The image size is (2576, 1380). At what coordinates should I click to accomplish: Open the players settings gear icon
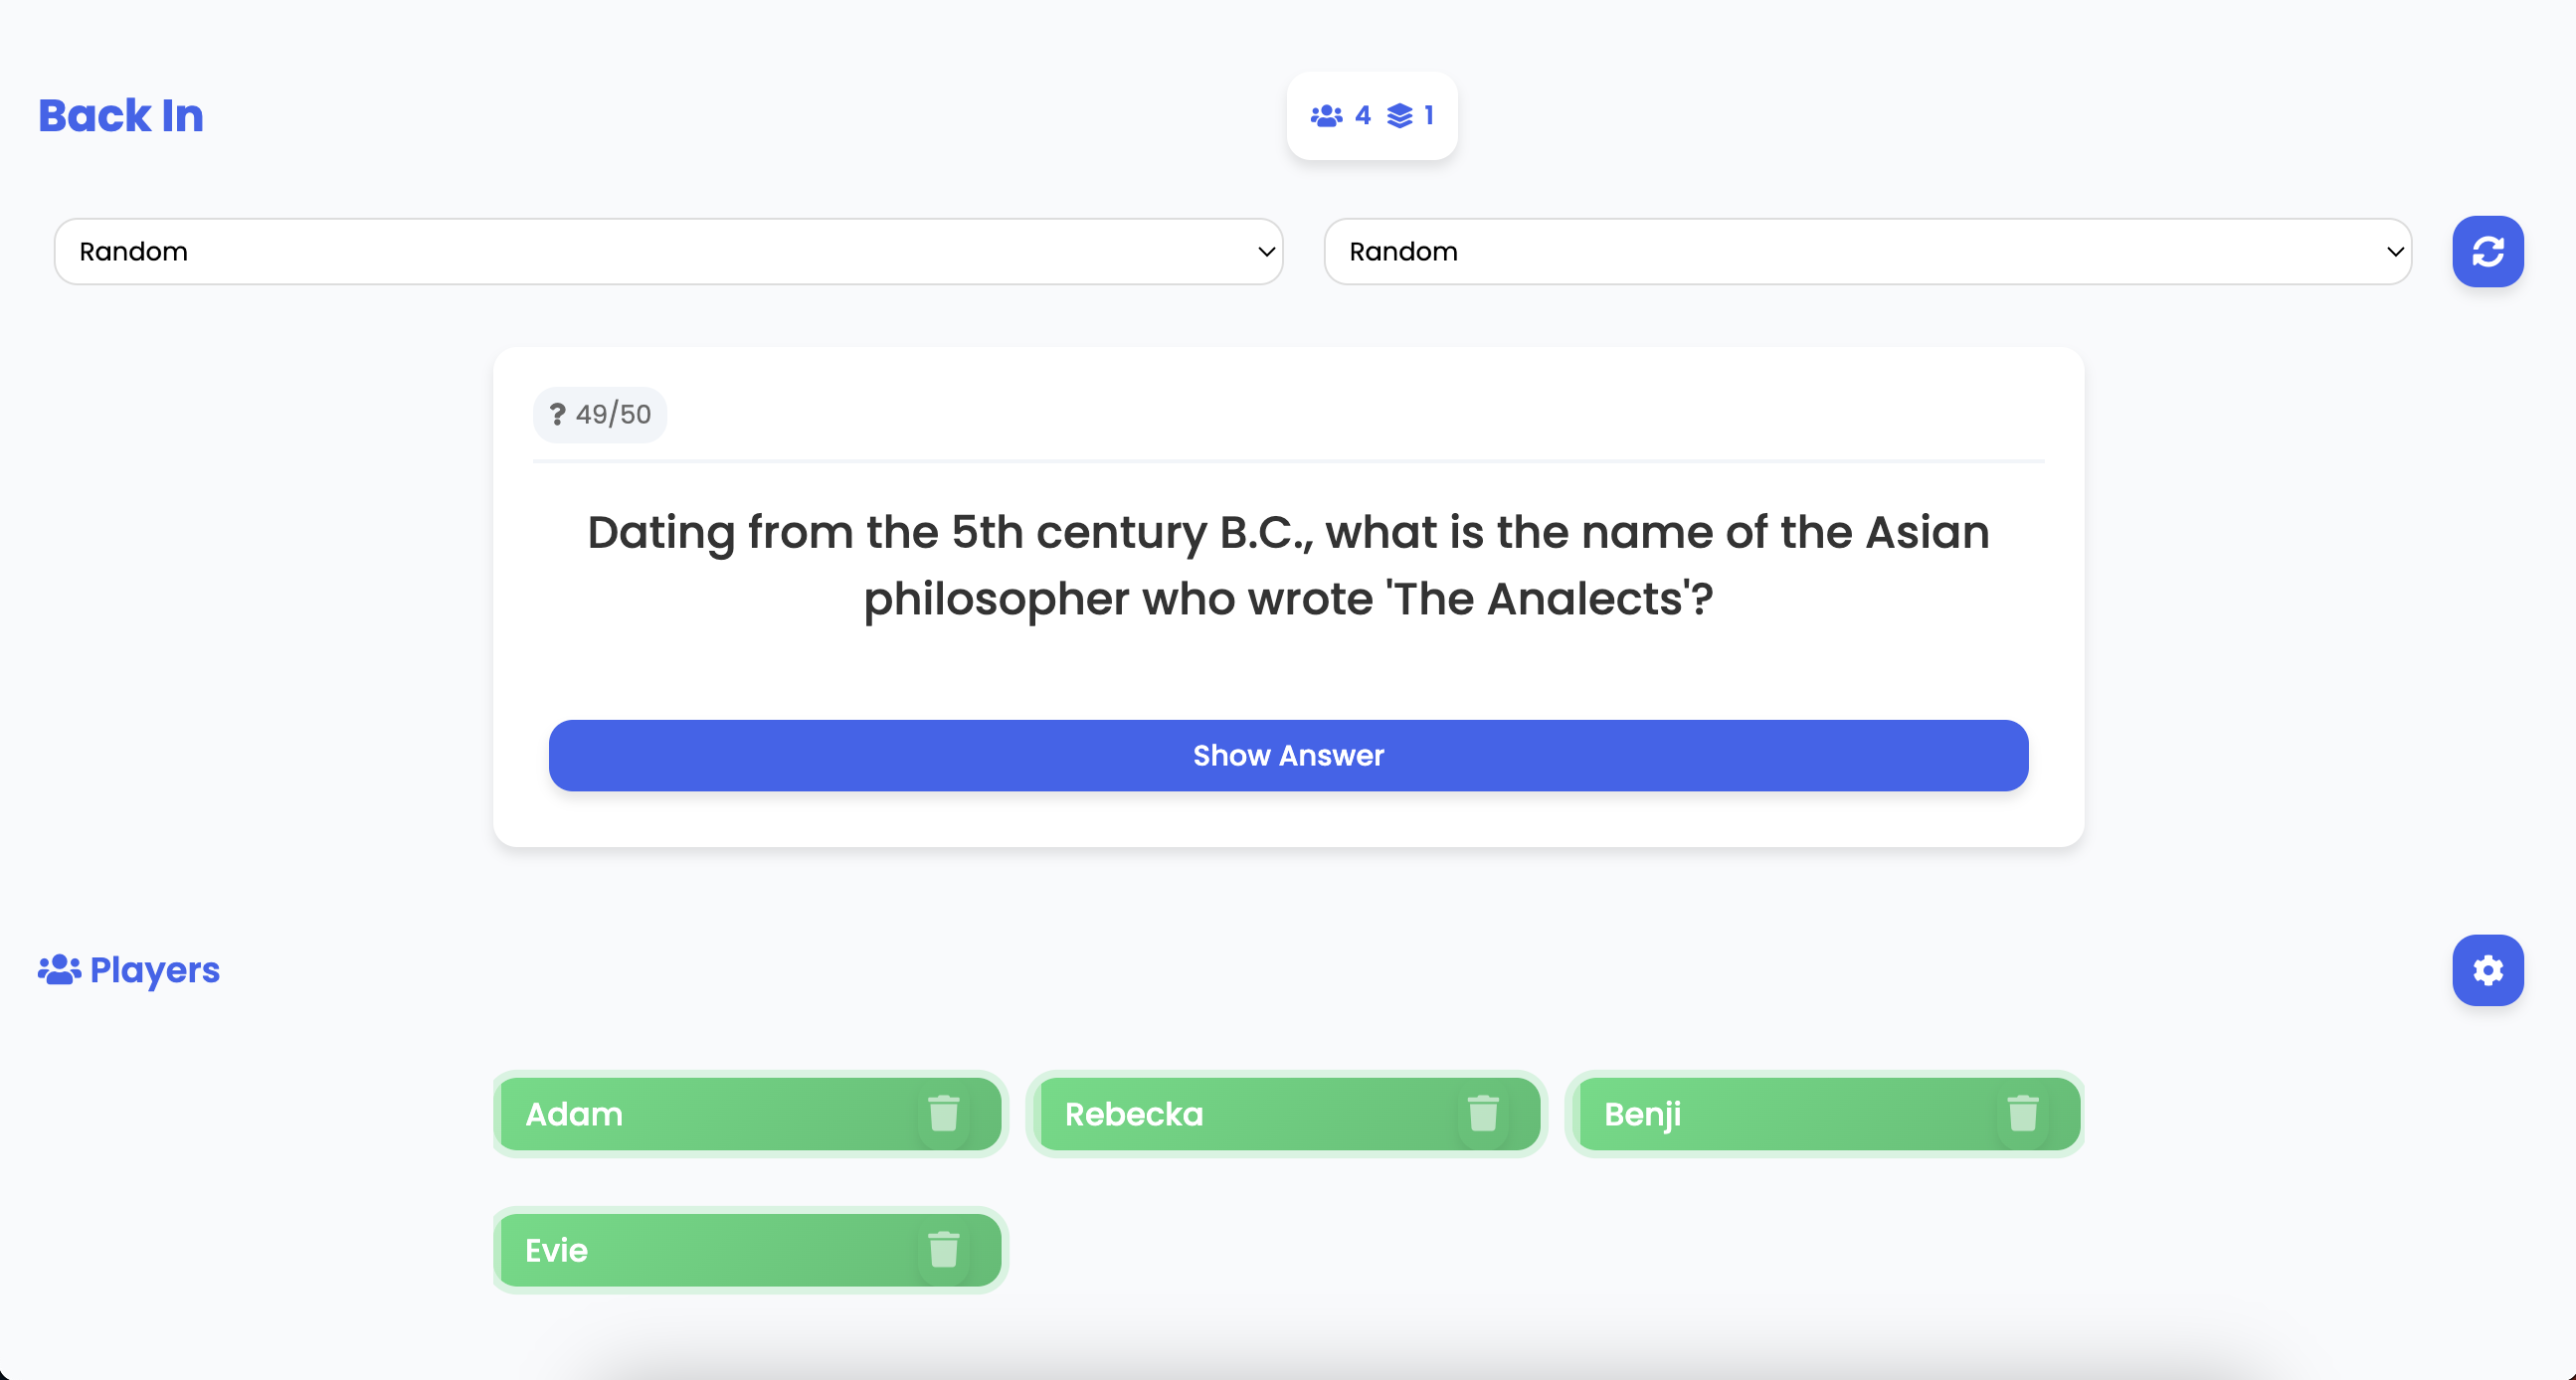tap(2487, 970)
